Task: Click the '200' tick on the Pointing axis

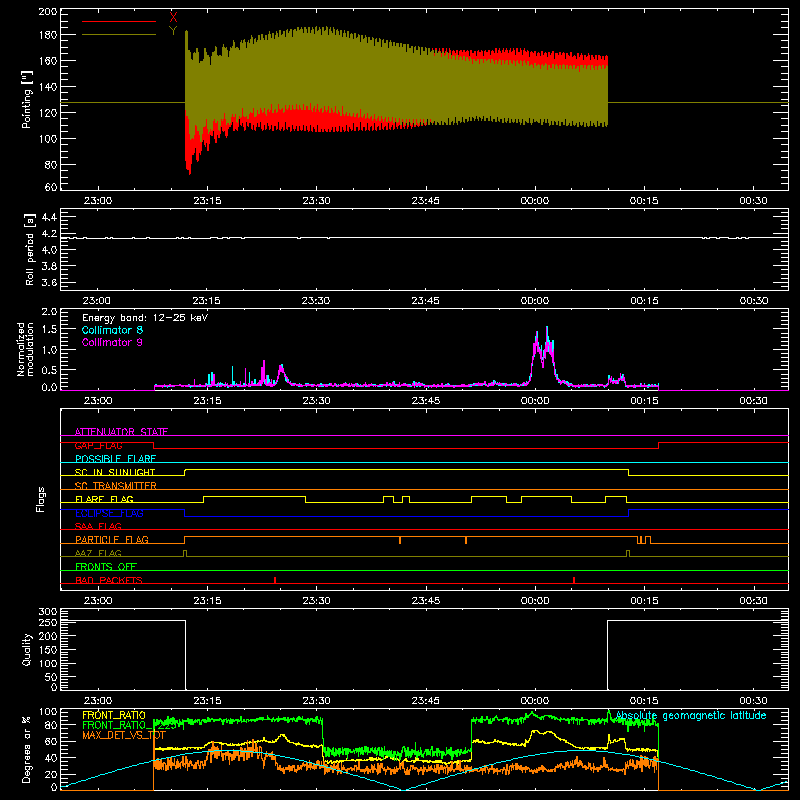Action: click(x=48, y=11)
